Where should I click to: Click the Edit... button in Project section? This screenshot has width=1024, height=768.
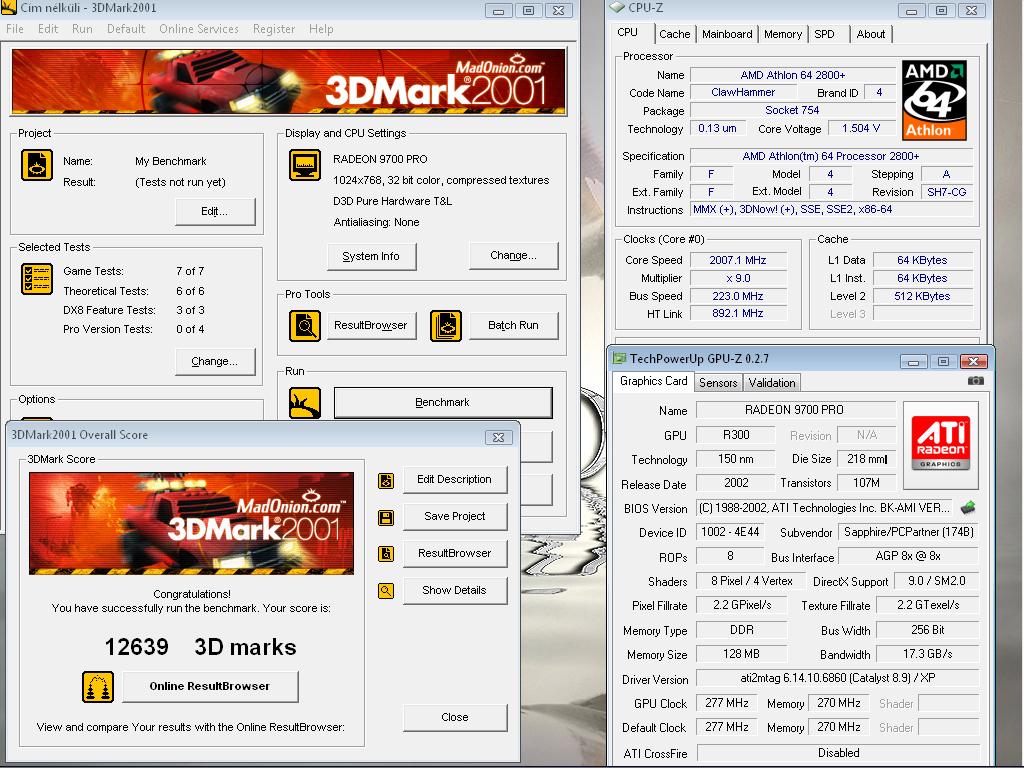(x=215, y=212)
